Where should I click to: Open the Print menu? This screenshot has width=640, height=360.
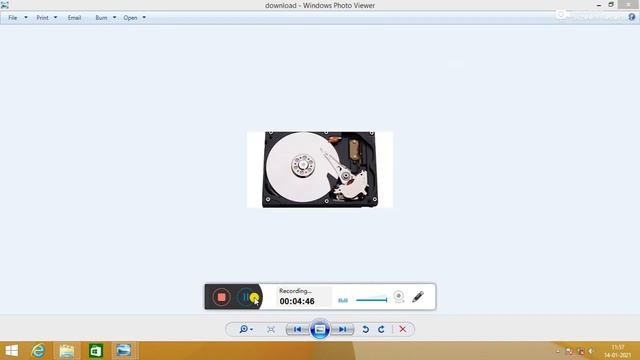(42, 18)
